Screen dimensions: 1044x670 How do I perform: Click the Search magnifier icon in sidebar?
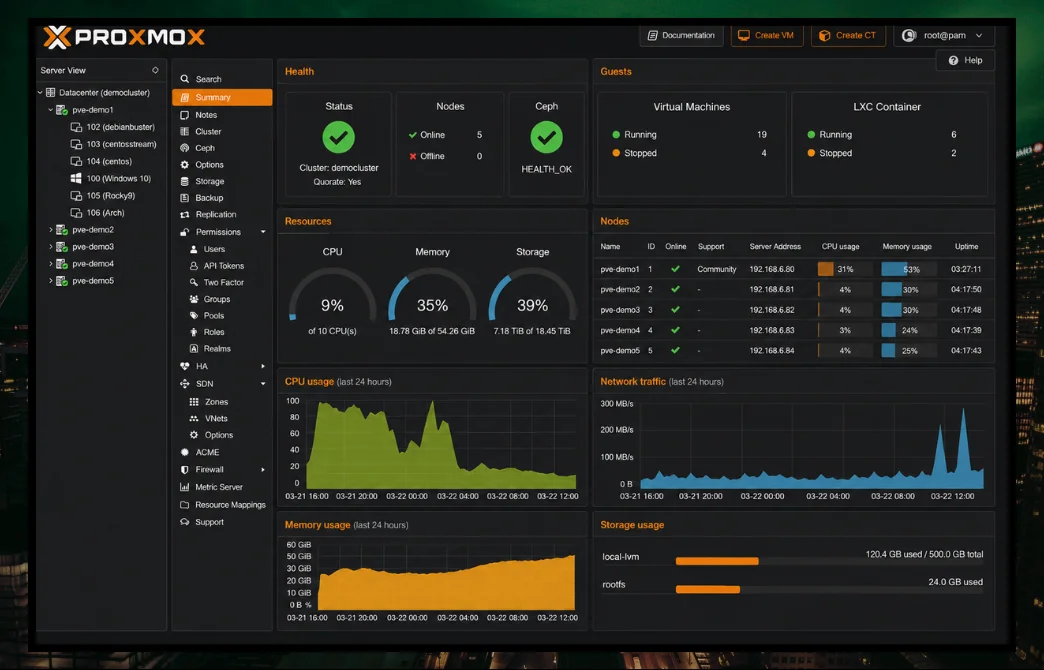[x=184, y=79]
